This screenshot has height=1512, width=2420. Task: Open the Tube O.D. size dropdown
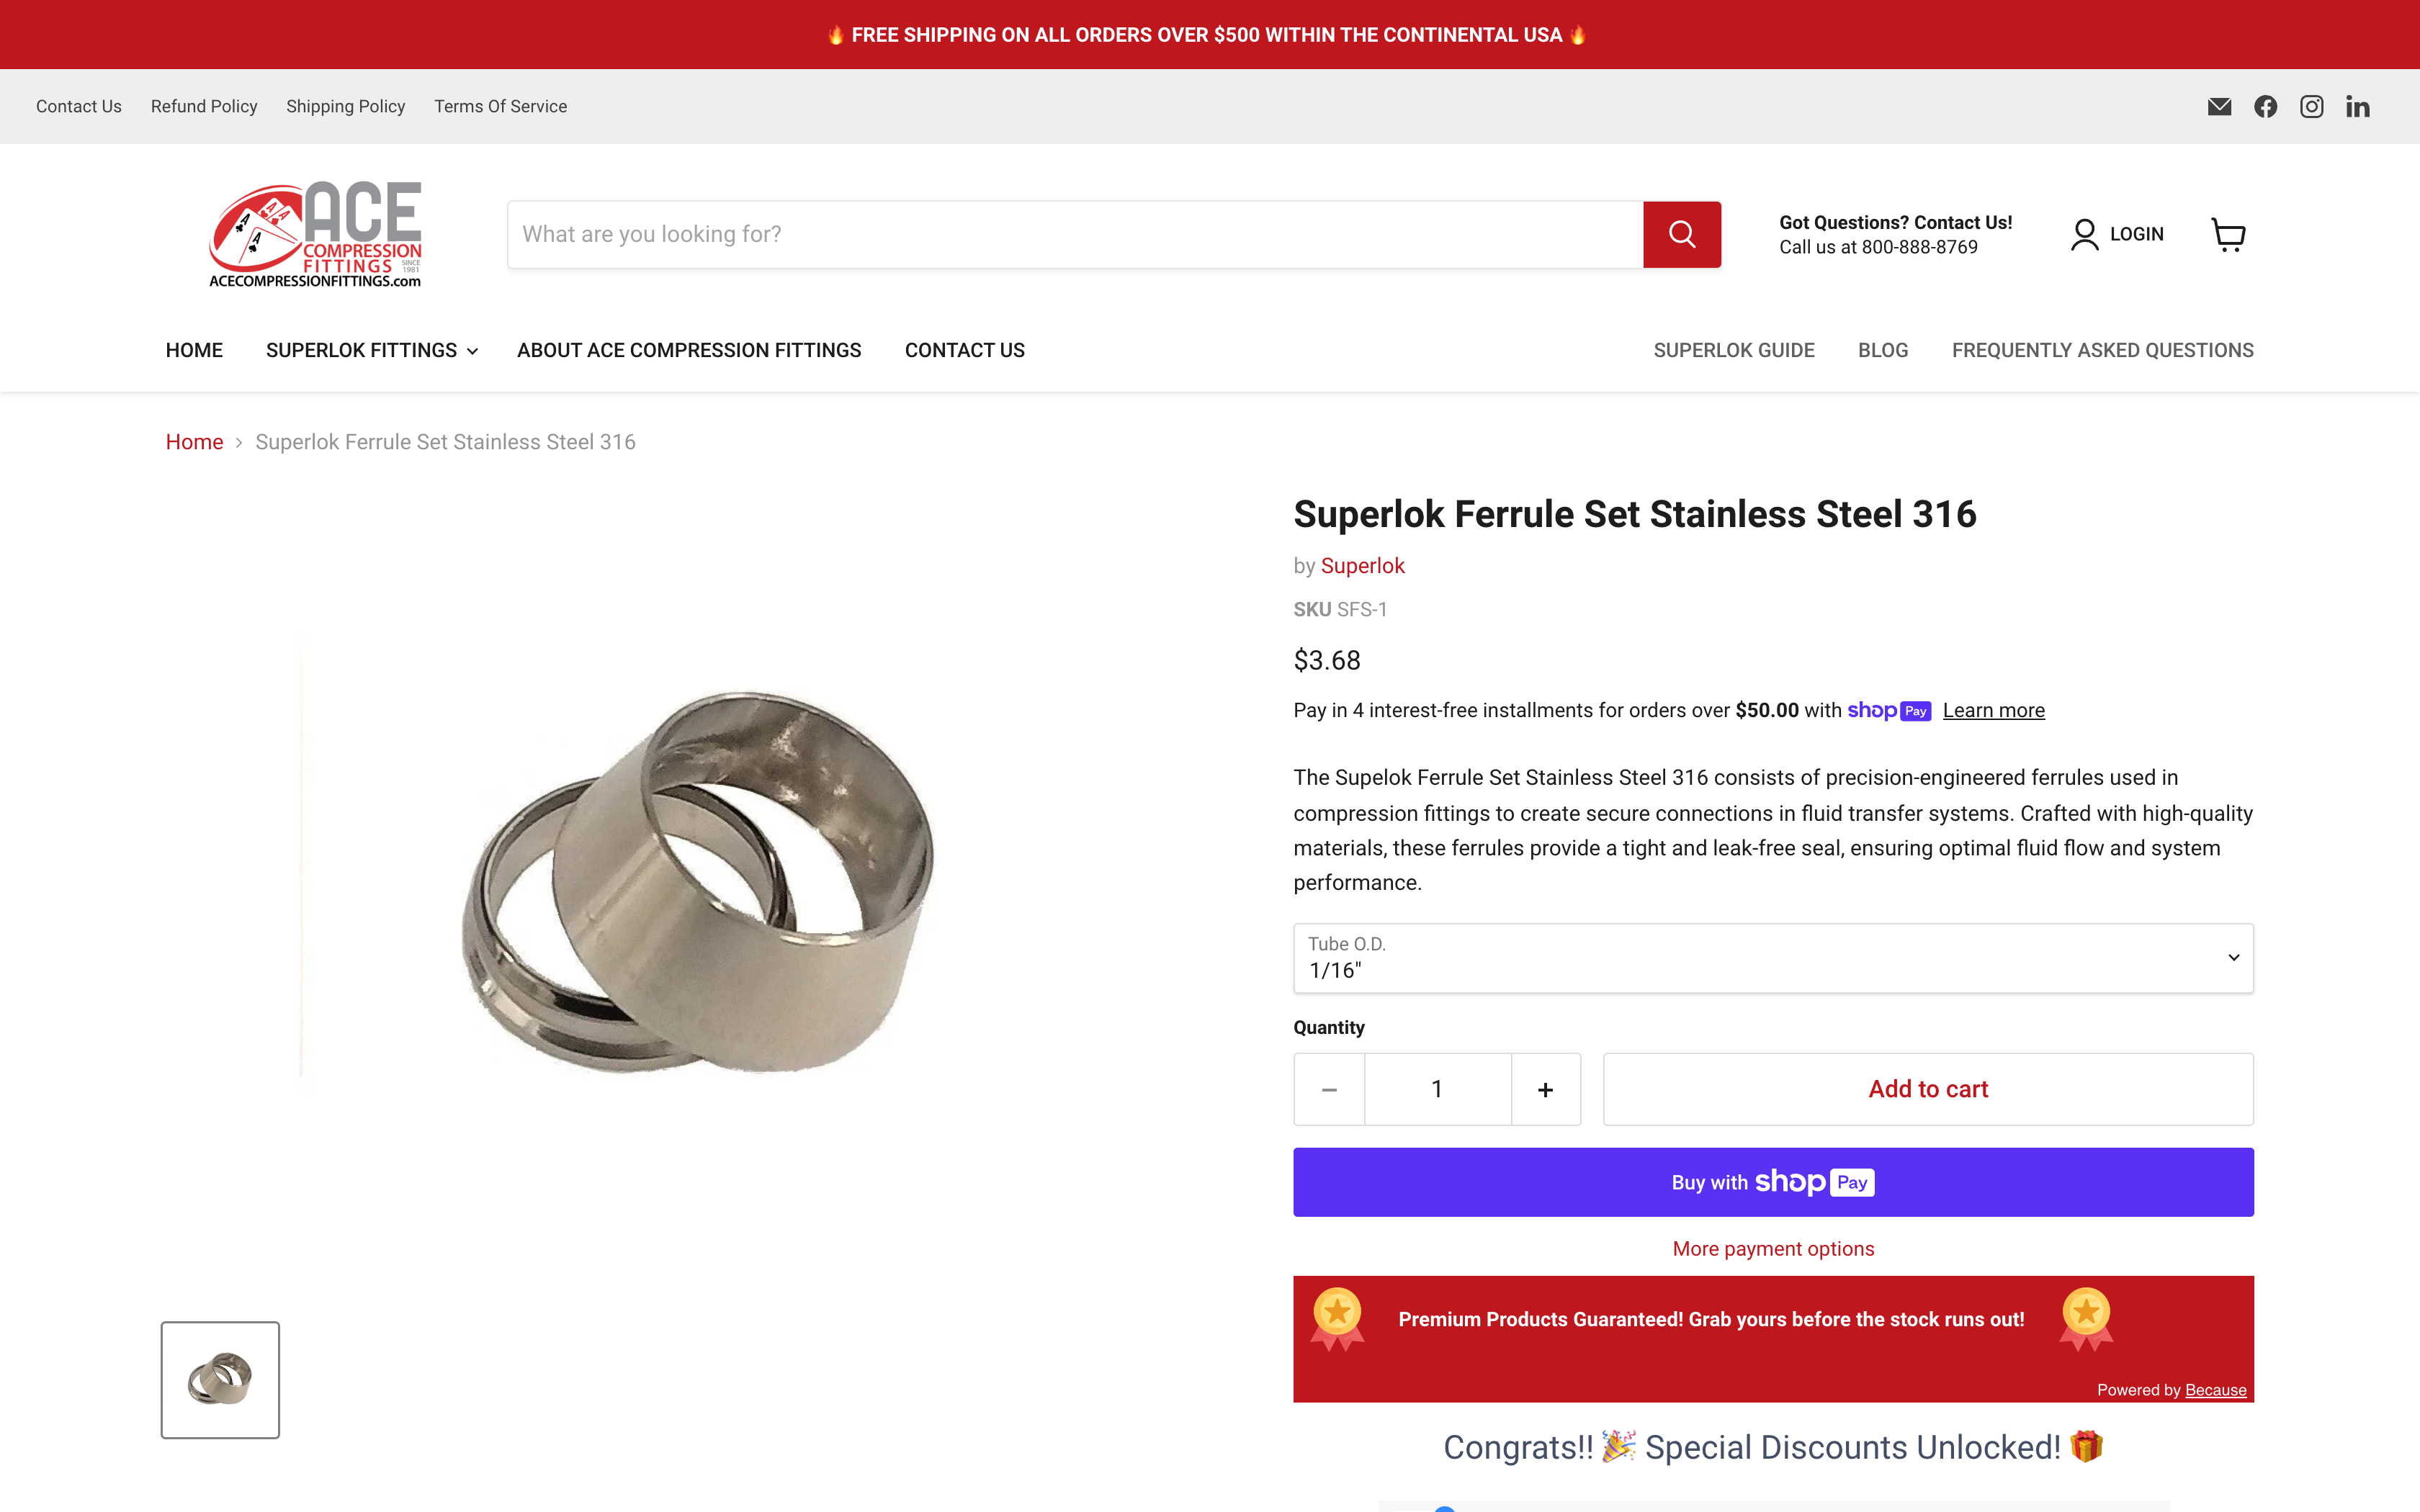coord(1772,958)
